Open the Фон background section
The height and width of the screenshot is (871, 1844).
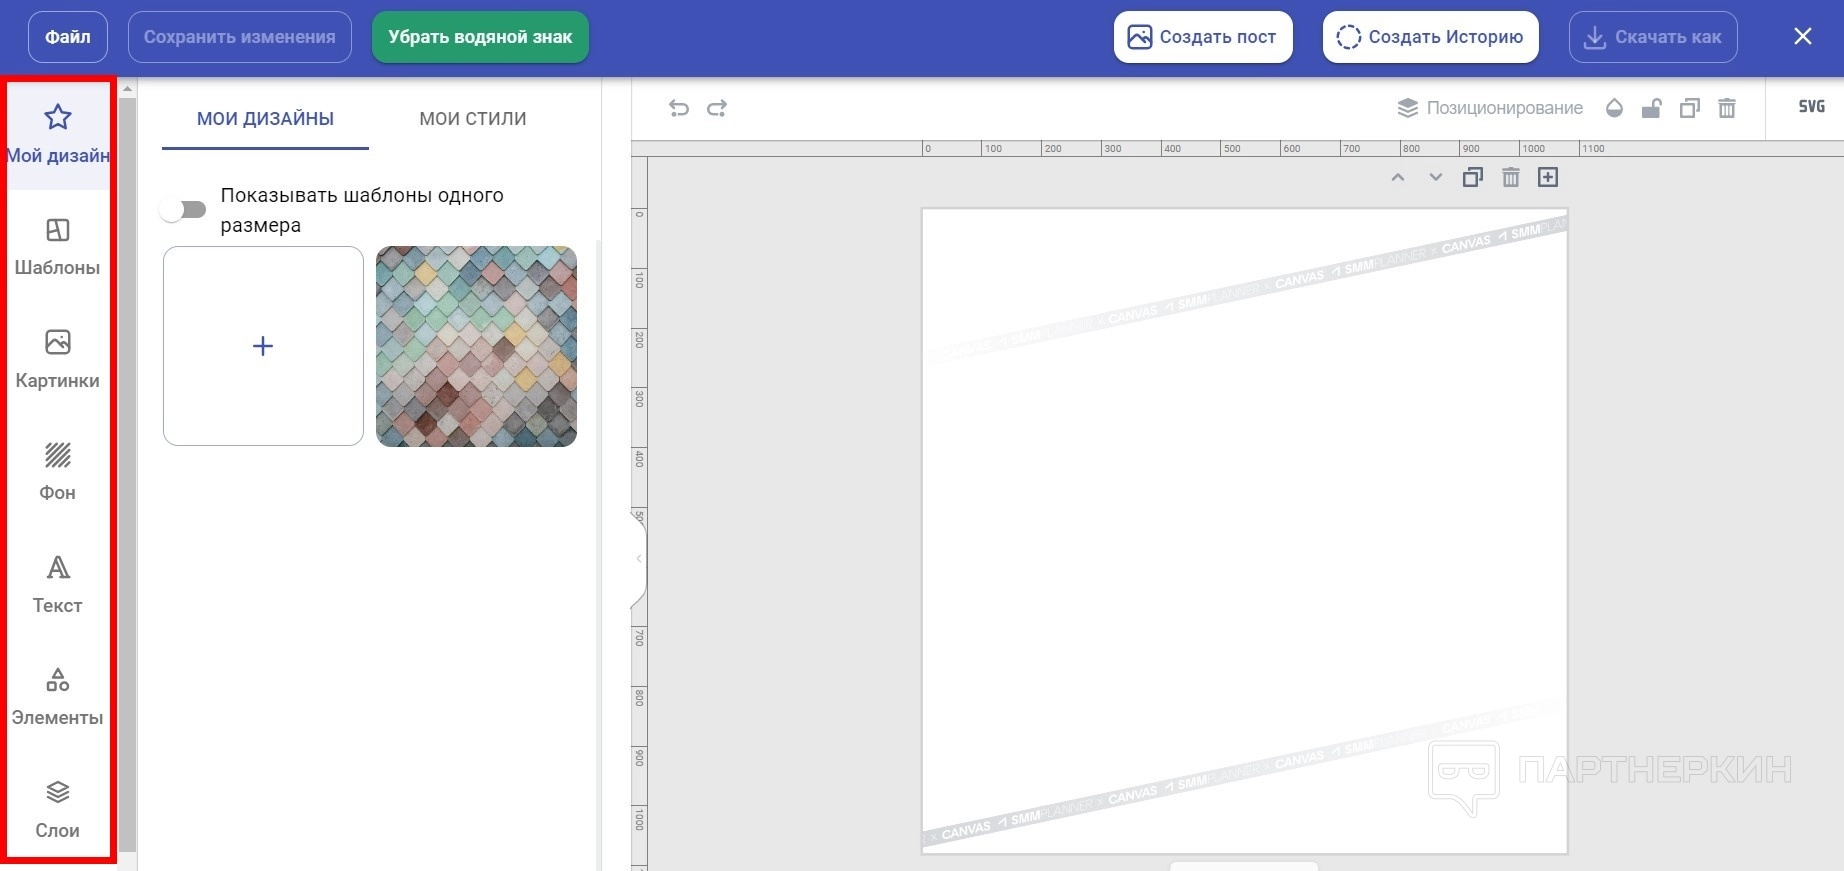click(x=58, y=472)
